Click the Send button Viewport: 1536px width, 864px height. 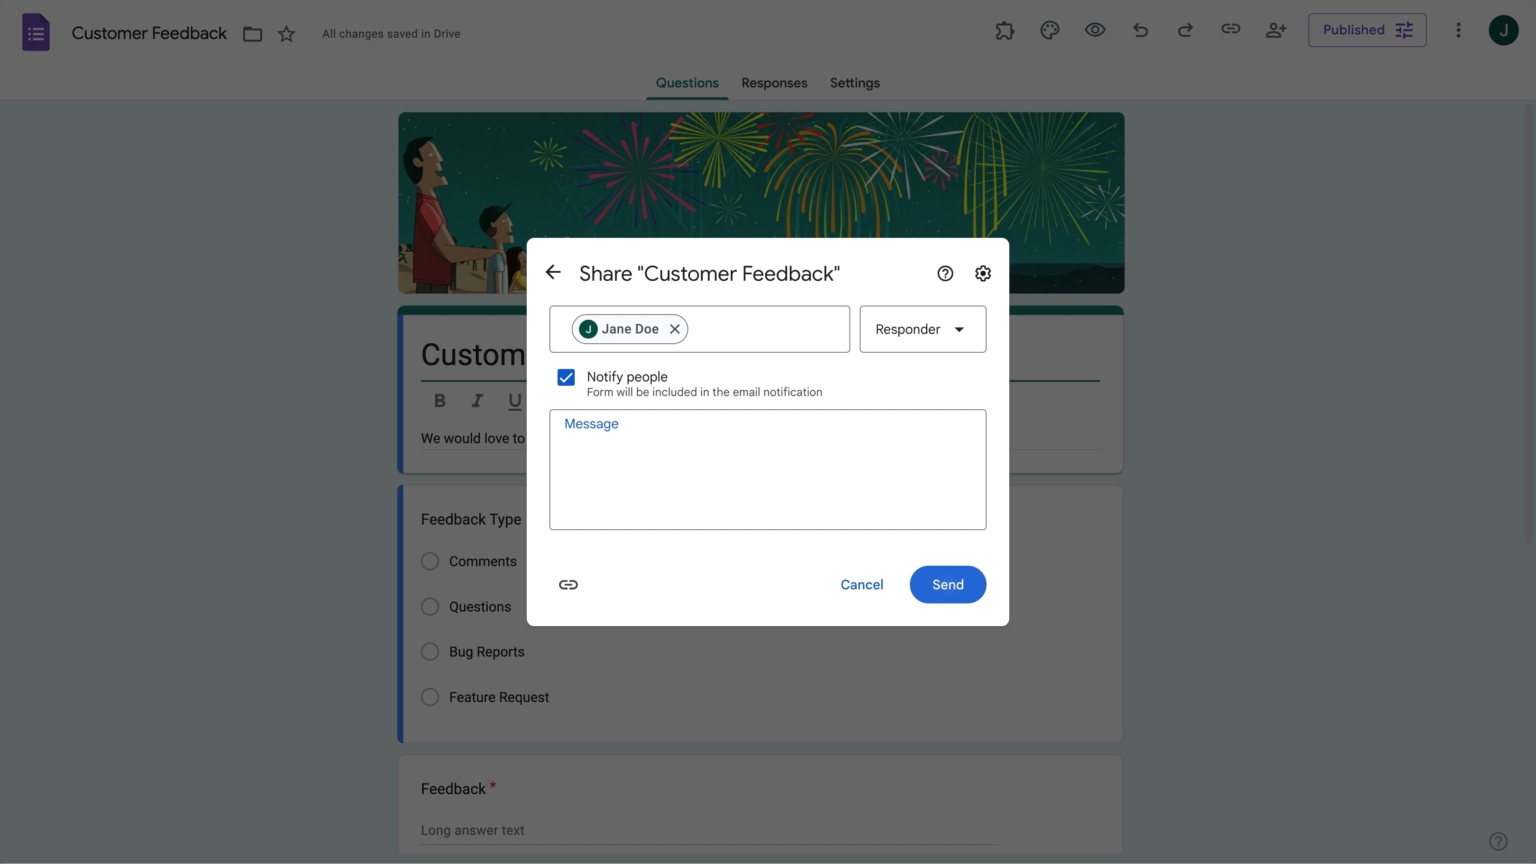(x=946, y=584)
